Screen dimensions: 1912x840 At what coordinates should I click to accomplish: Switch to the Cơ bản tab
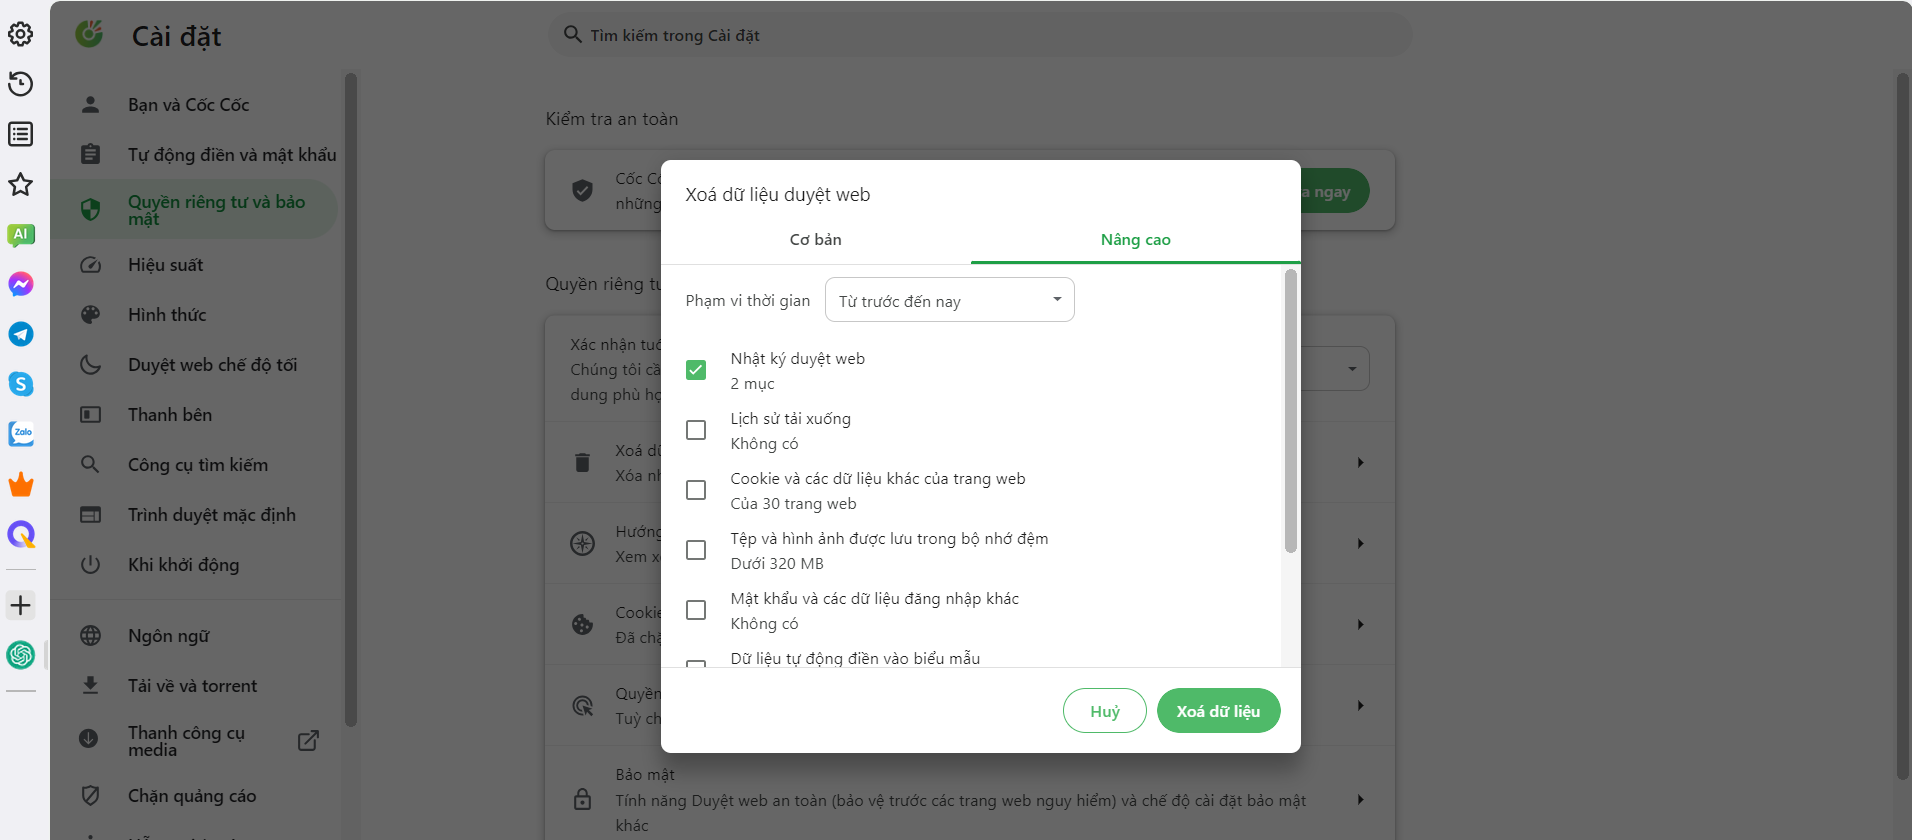click(x=816, y=240)
